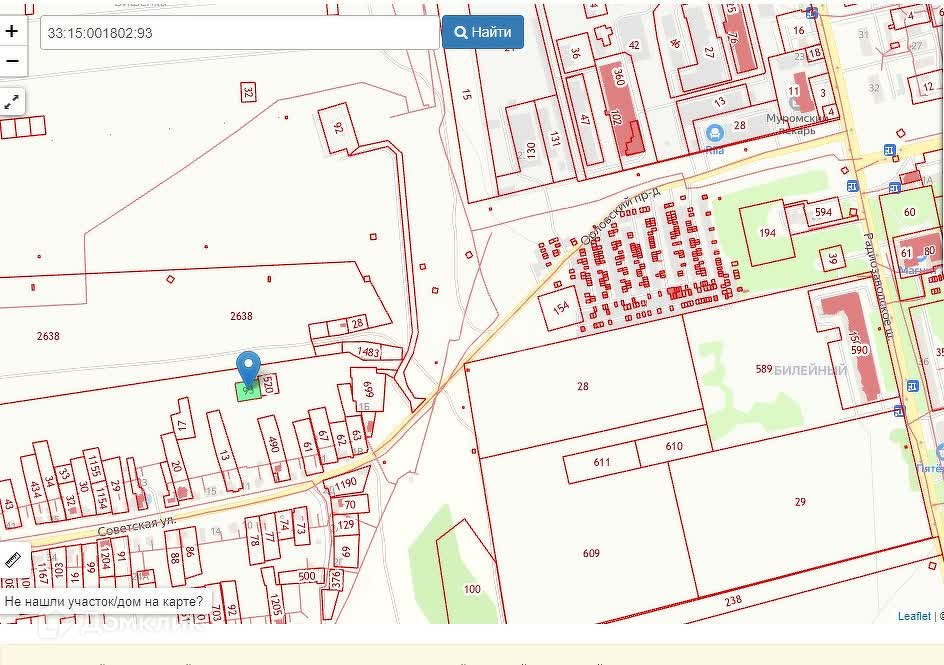Screen dimensions: 944x665
Task: Click the Найти search button
Action: click(482, 32)
